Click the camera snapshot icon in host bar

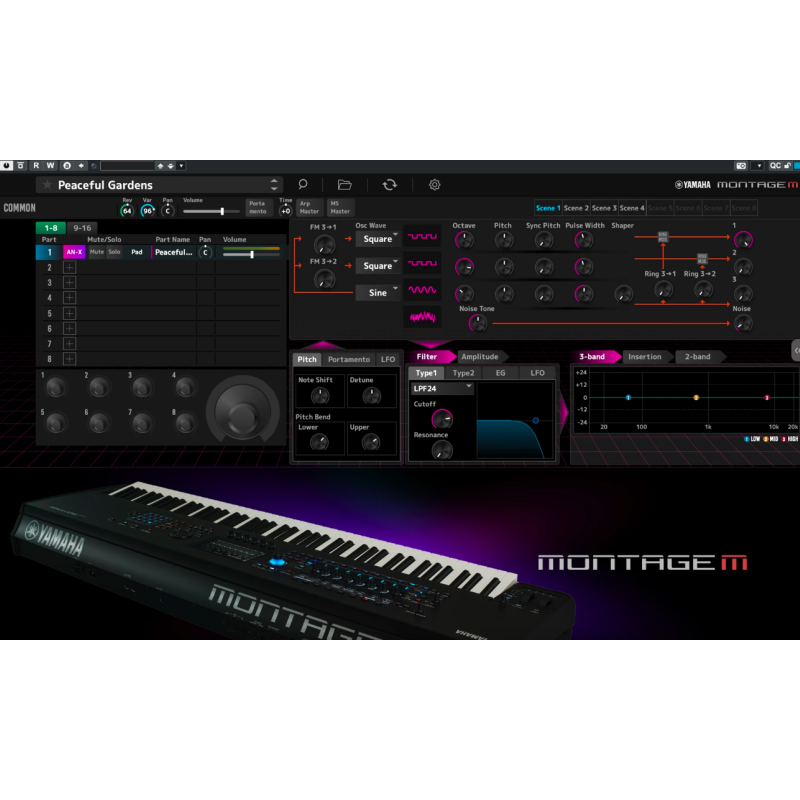[x=741, y=165]
